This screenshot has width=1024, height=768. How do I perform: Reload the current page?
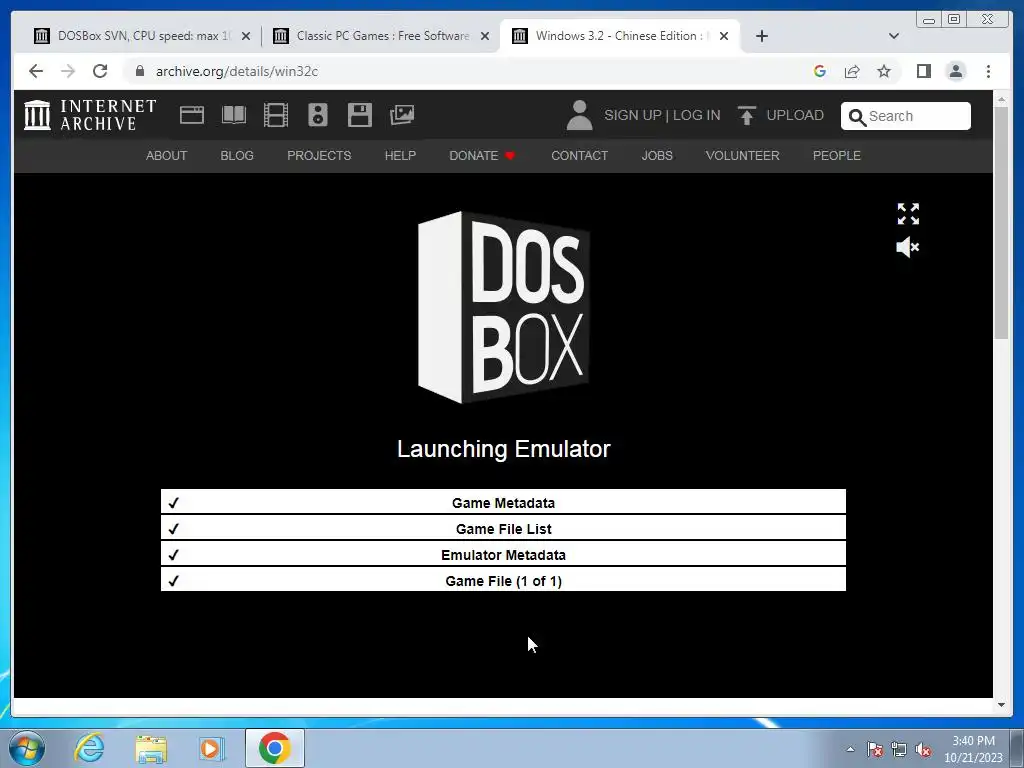click(100, 71)
